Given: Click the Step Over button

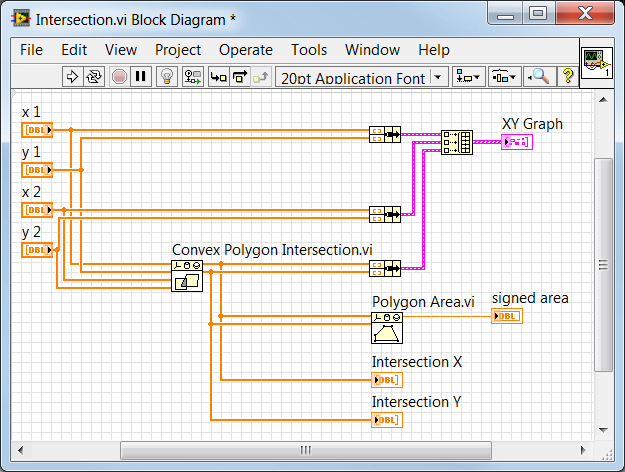Looking at the screenshot, I should pos(240,76).
